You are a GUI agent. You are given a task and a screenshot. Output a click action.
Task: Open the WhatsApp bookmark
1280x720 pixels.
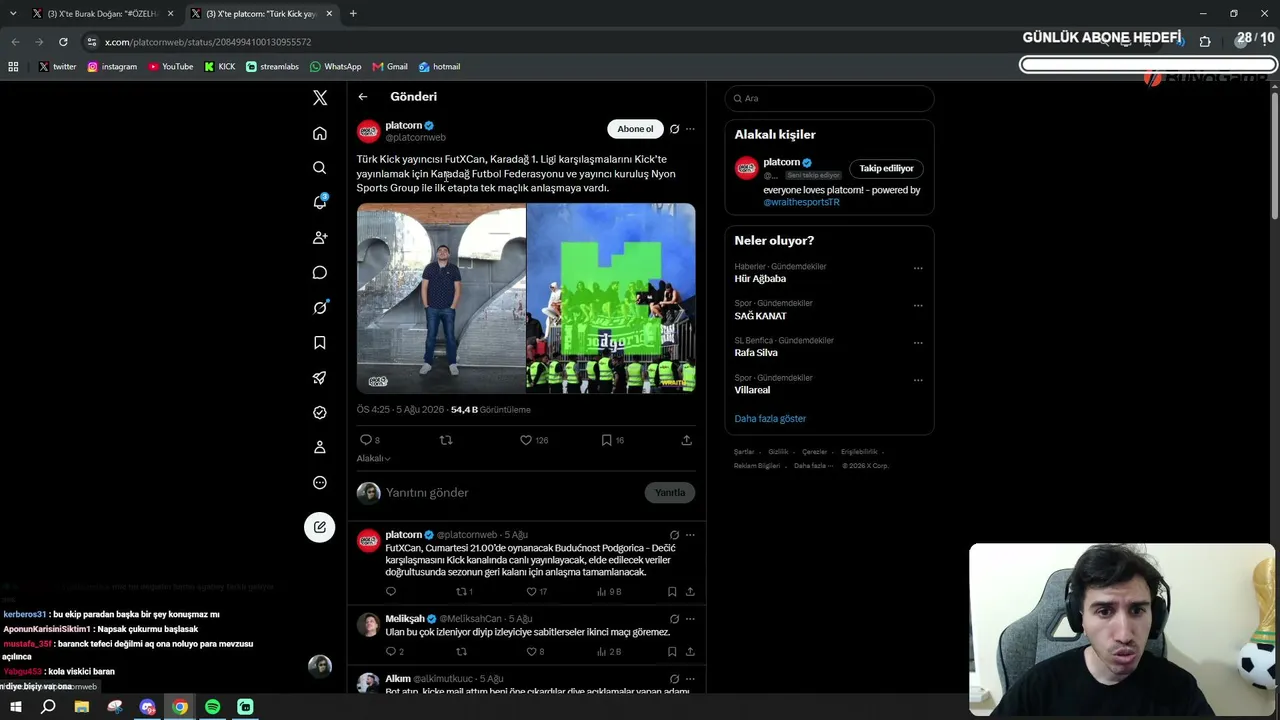336,67
